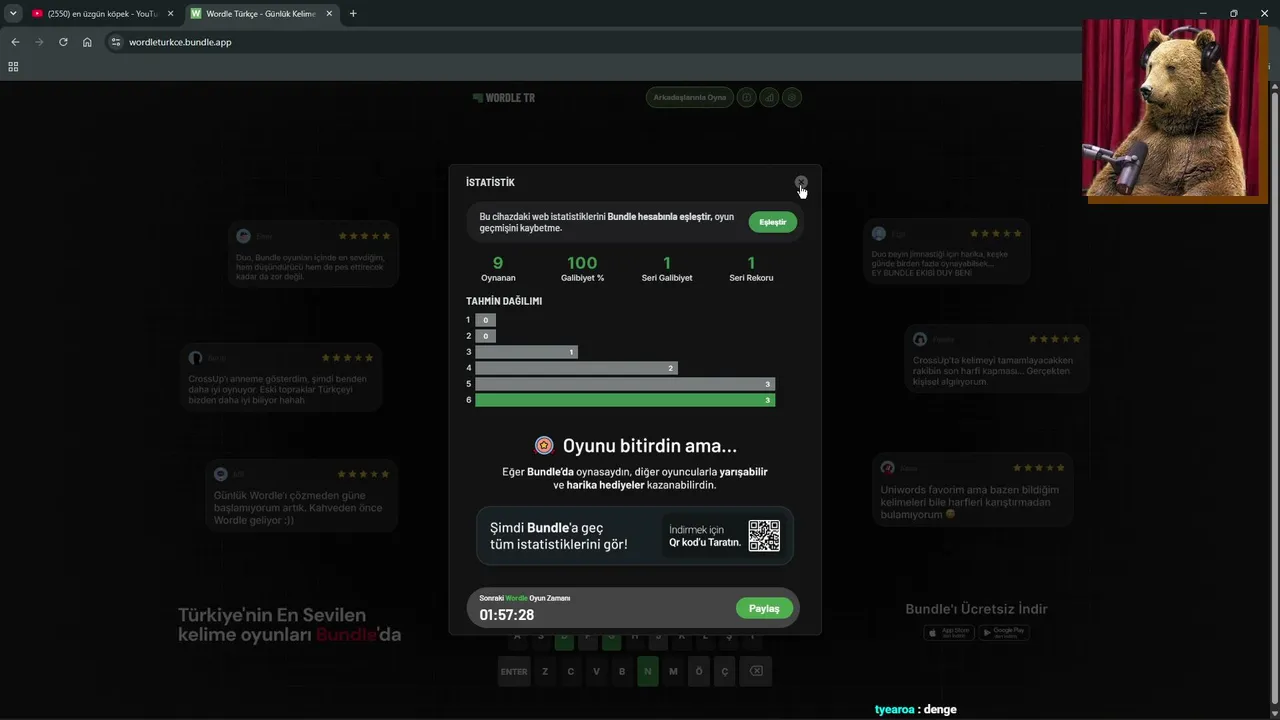Click the 'Duo, Bundle oyunları içinde' review card
The height and width of the screenshot is (720, 1280).
click(x=313, y=255)
